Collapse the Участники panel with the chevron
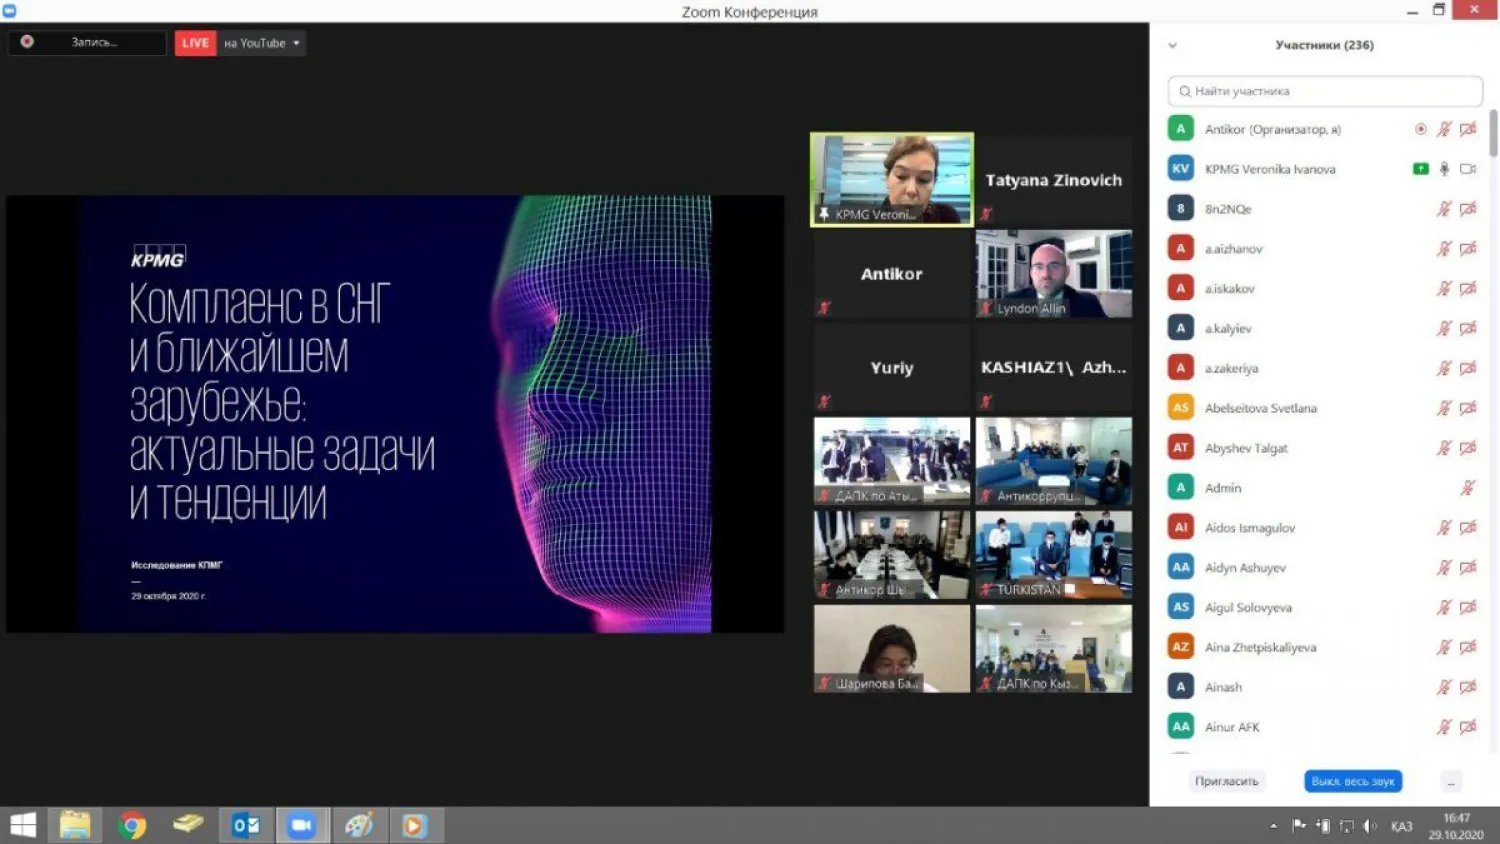This screenshot has height=844, width=1500. coord(1173,45)
